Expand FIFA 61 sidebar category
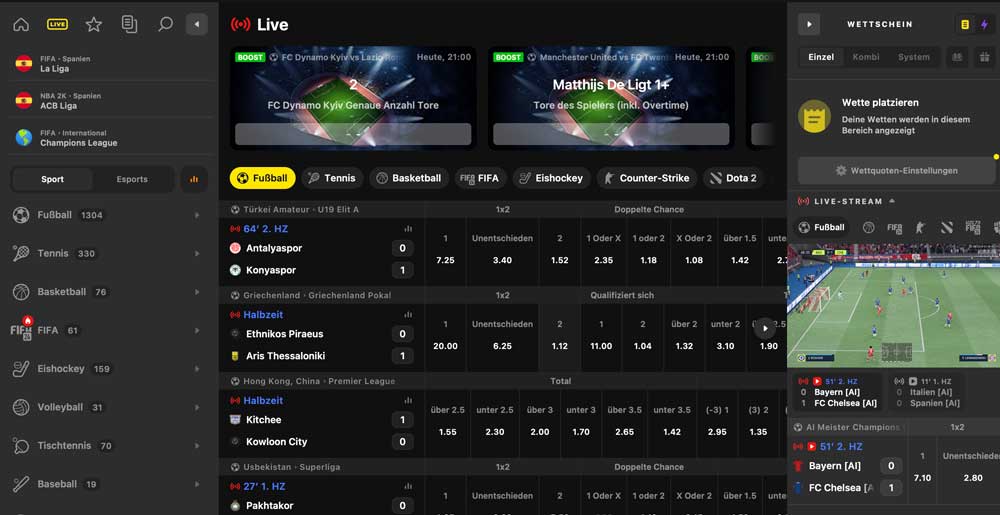1000x515 pixels. coord(108,330)
